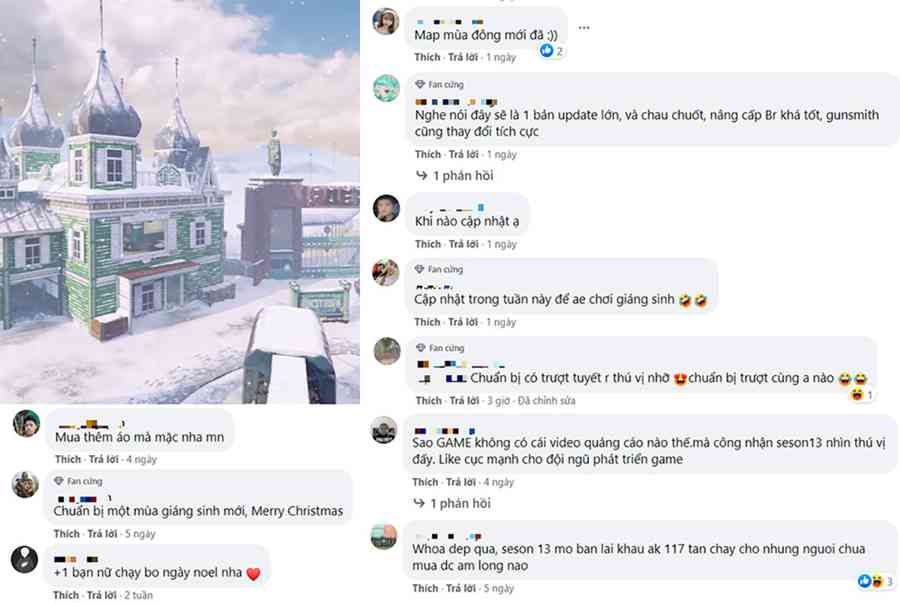
Task: Click reaction icons on 'Whoa dep qua' comment
Action: [875, 581]
